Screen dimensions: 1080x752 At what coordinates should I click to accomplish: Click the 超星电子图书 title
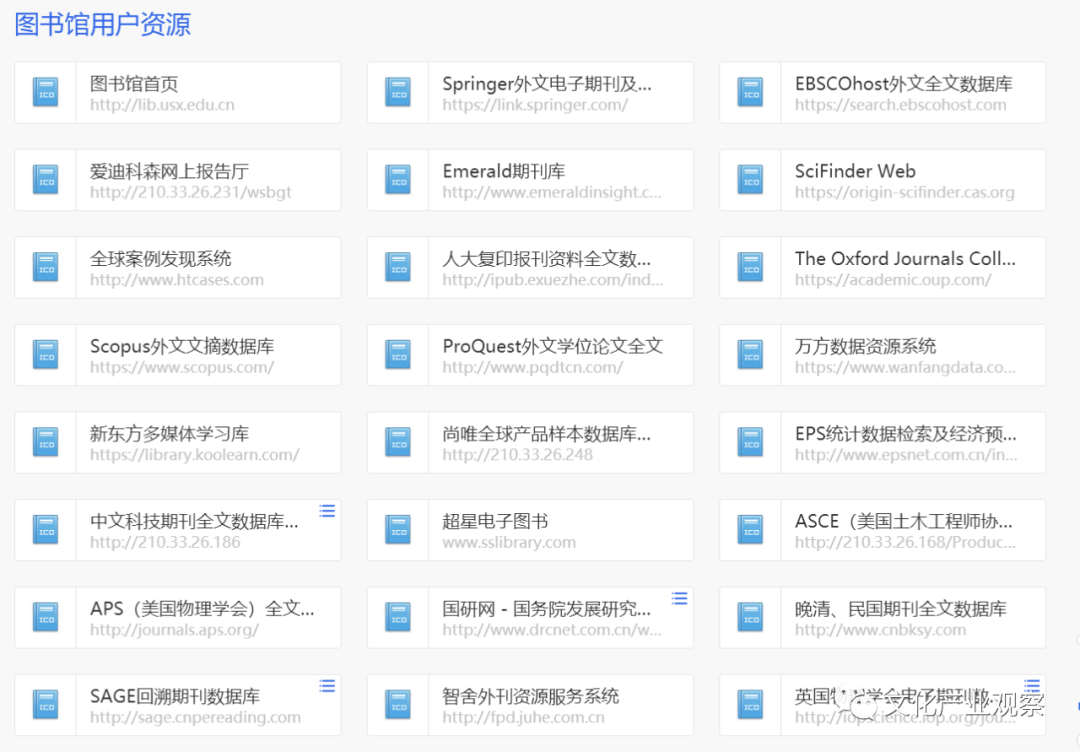tap(495, 521)
